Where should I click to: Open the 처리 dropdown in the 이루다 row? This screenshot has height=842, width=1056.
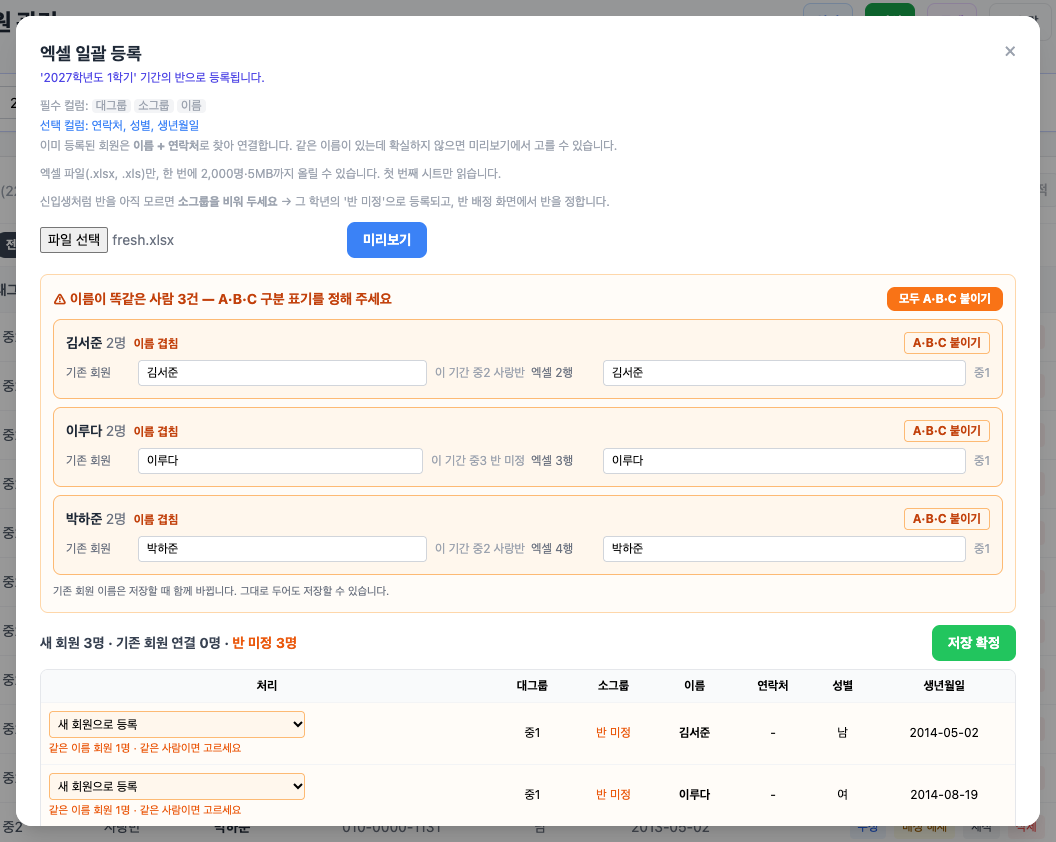click(x=177, y=786)
